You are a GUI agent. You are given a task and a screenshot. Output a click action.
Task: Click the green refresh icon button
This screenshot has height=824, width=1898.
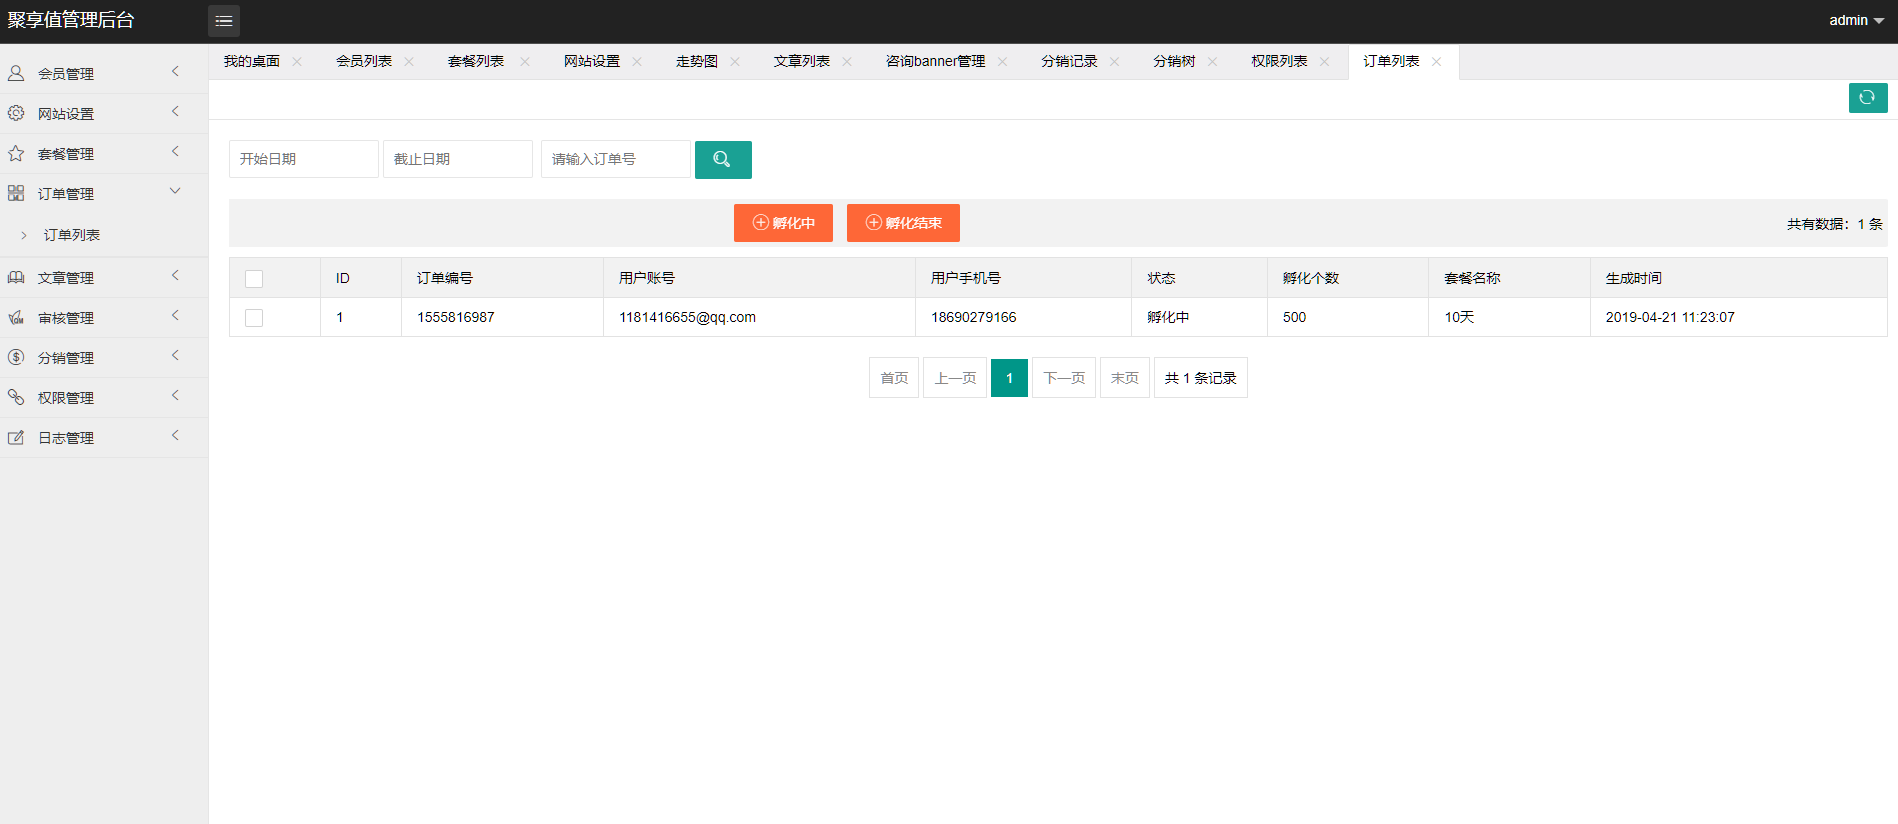click(1867, 98)
